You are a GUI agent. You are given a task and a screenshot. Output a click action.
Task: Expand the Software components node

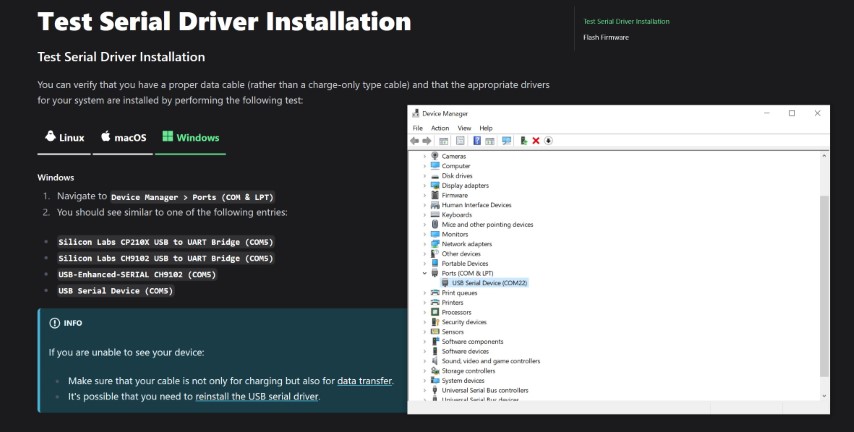click(425, 342)
